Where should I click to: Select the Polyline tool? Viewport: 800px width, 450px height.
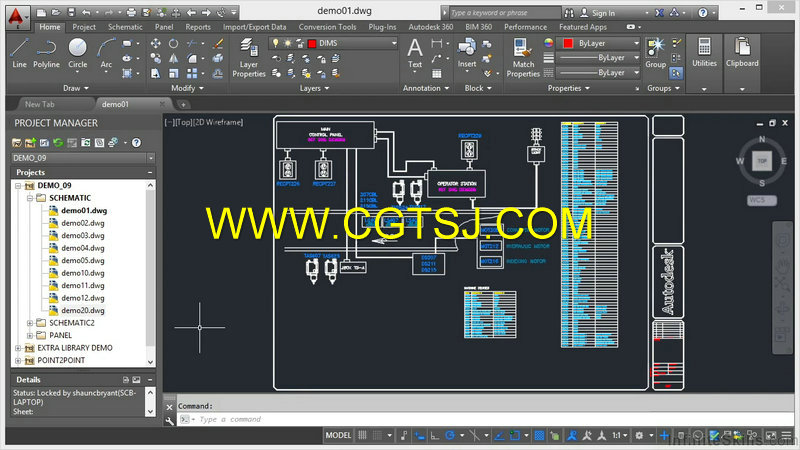pos(46,53)
